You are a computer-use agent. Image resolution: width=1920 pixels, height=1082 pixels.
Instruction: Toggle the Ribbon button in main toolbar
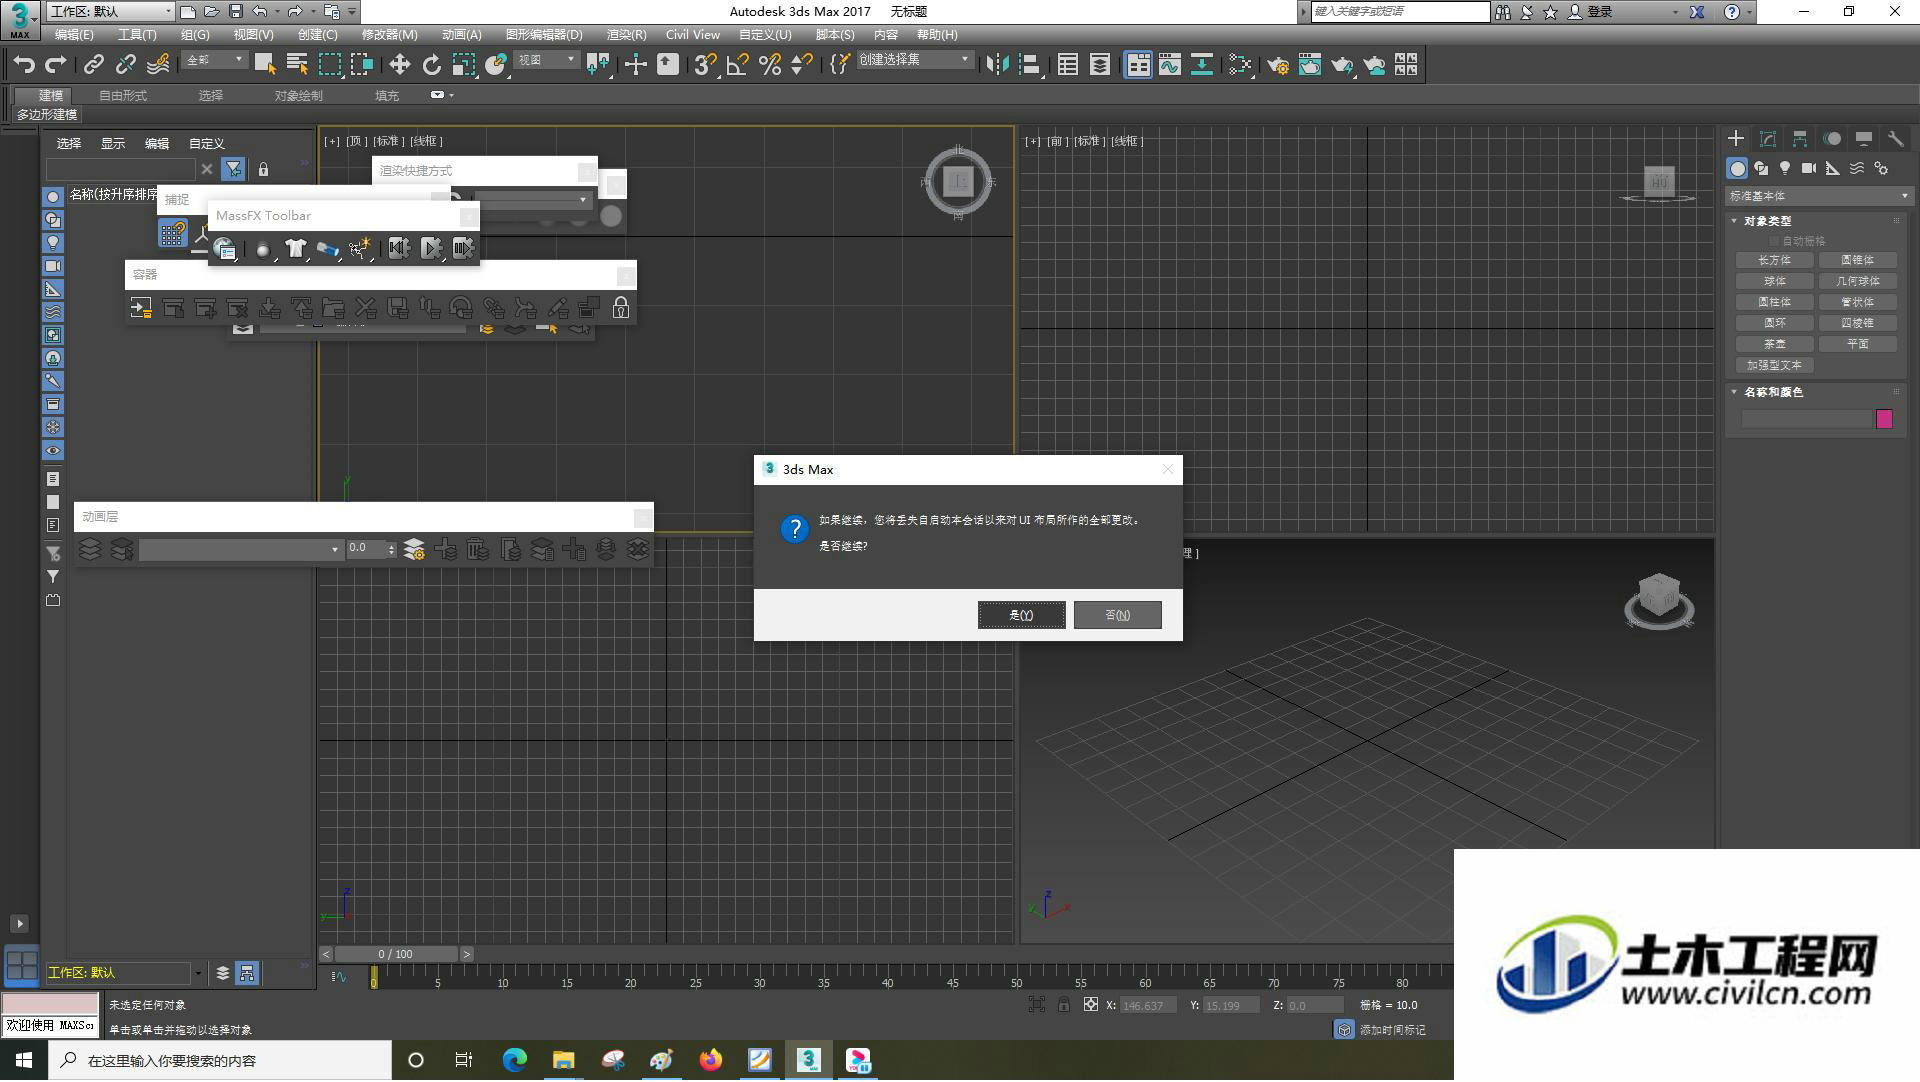tap(1139, 65)
